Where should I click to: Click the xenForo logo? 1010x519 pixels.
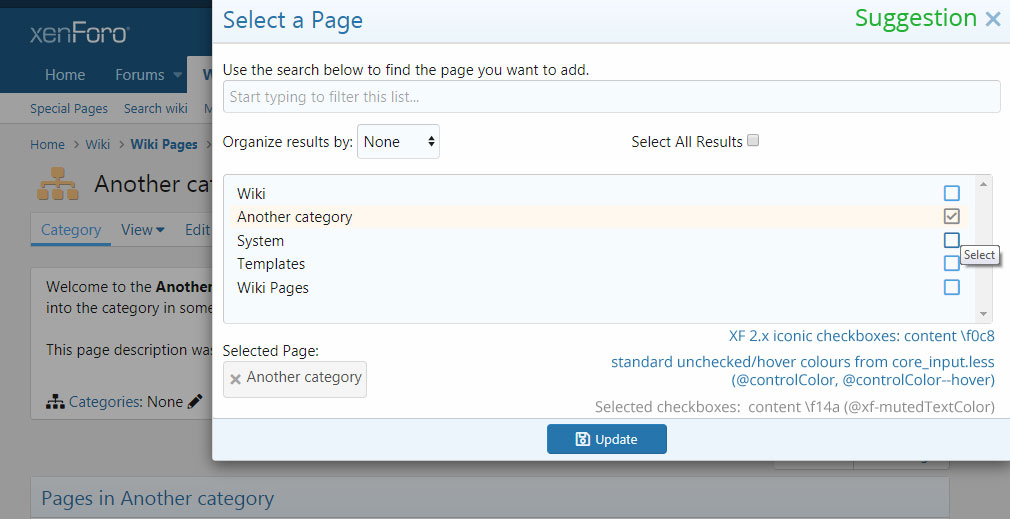[x=79, y=33]
